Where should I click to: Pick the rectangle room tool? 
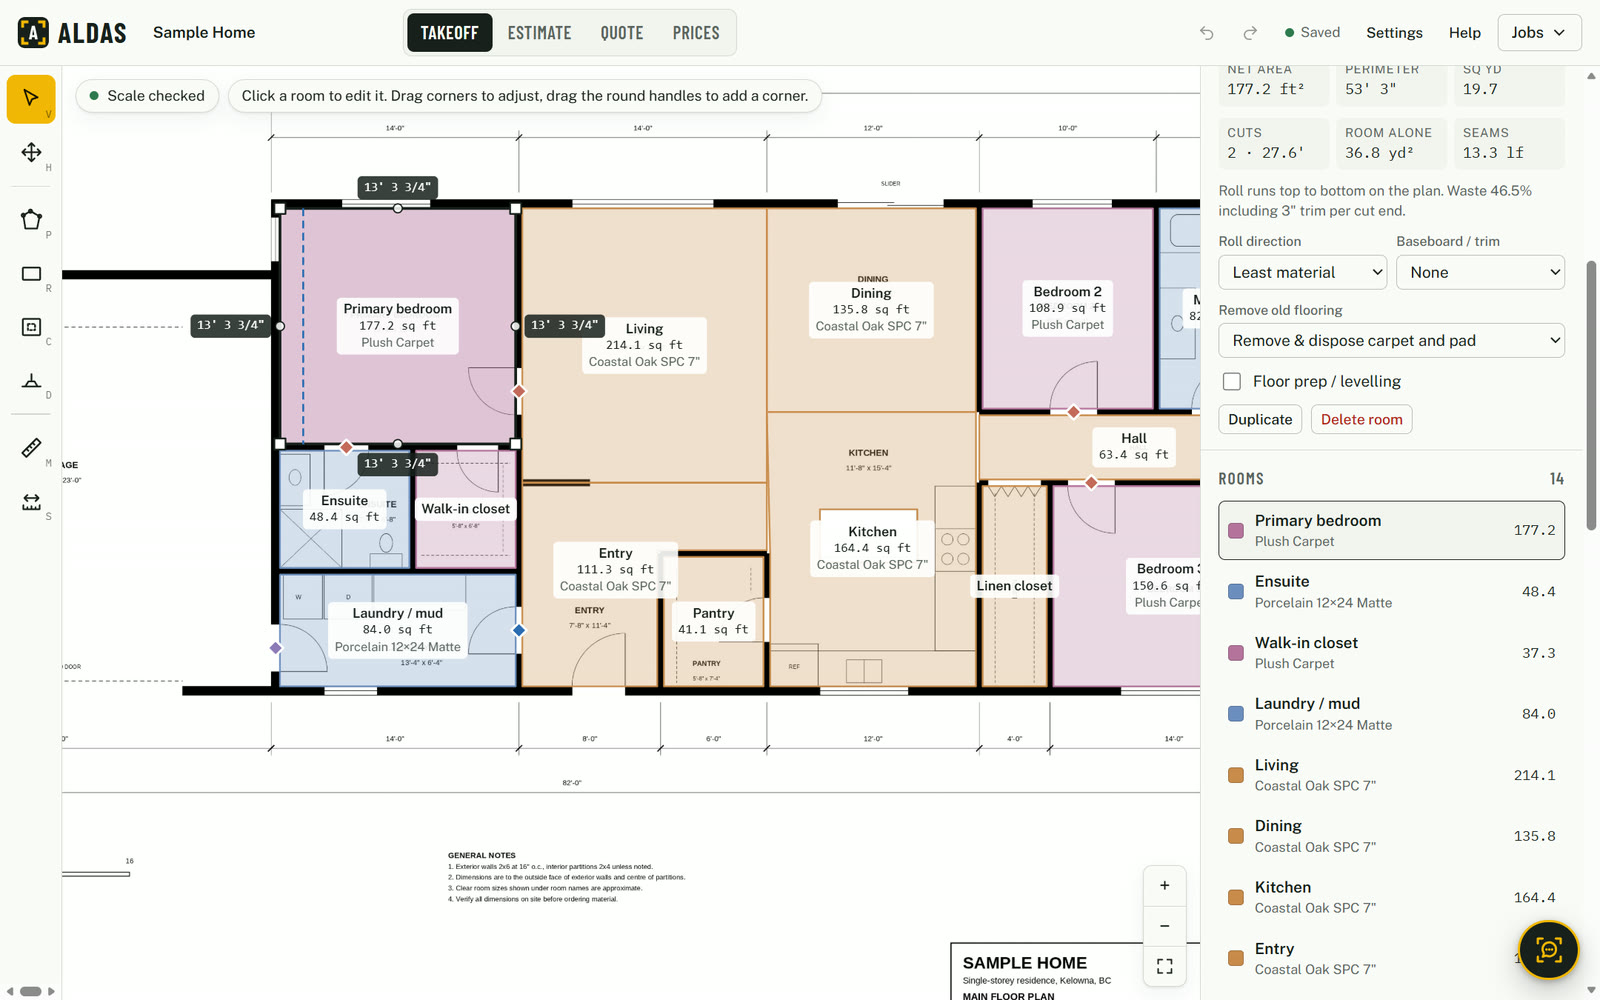click(x=31, y=274)
